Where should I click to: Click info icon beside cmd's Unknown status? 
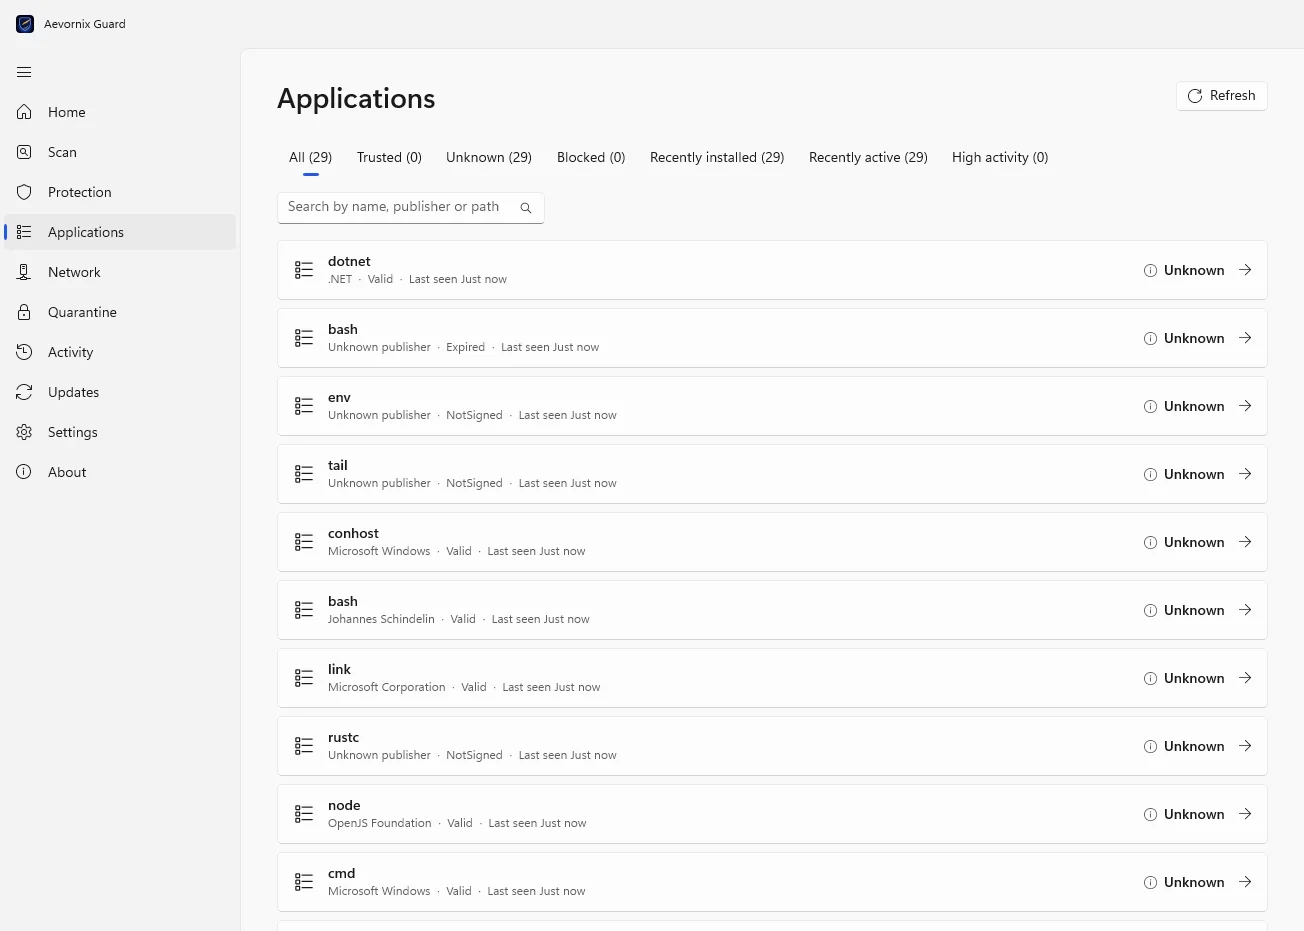[1150, 882]
